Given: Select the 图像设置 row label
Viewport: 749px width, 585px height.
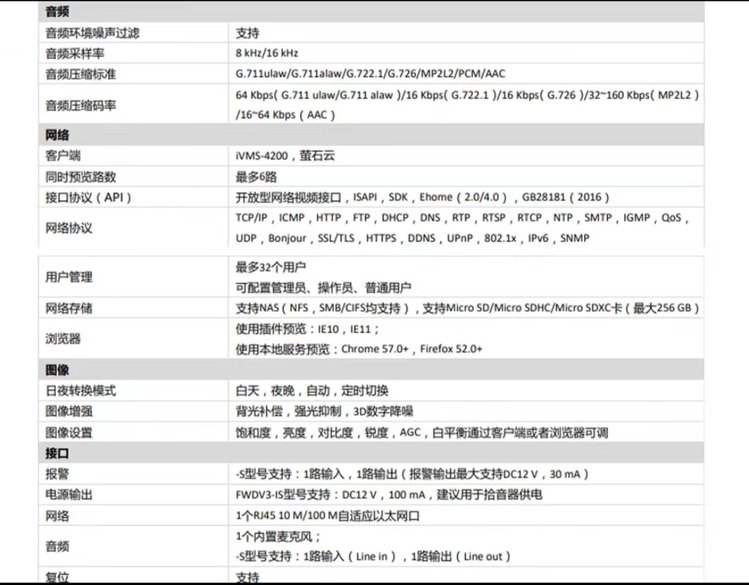Looking at the screenshot, I should [70, 432].
